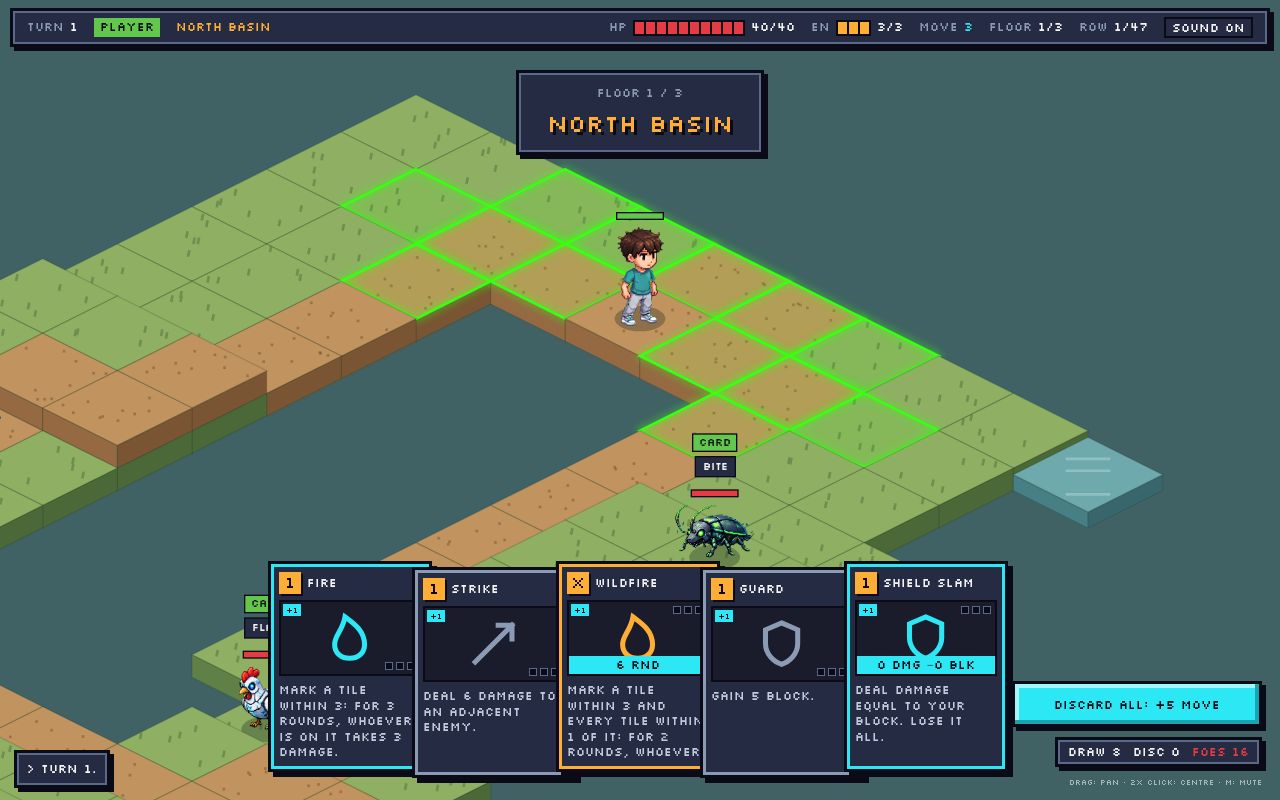Viewport: 1280px width, 800px height.
Task: Click the 'Floor 1/3' status text
Action: point(1026,27)
